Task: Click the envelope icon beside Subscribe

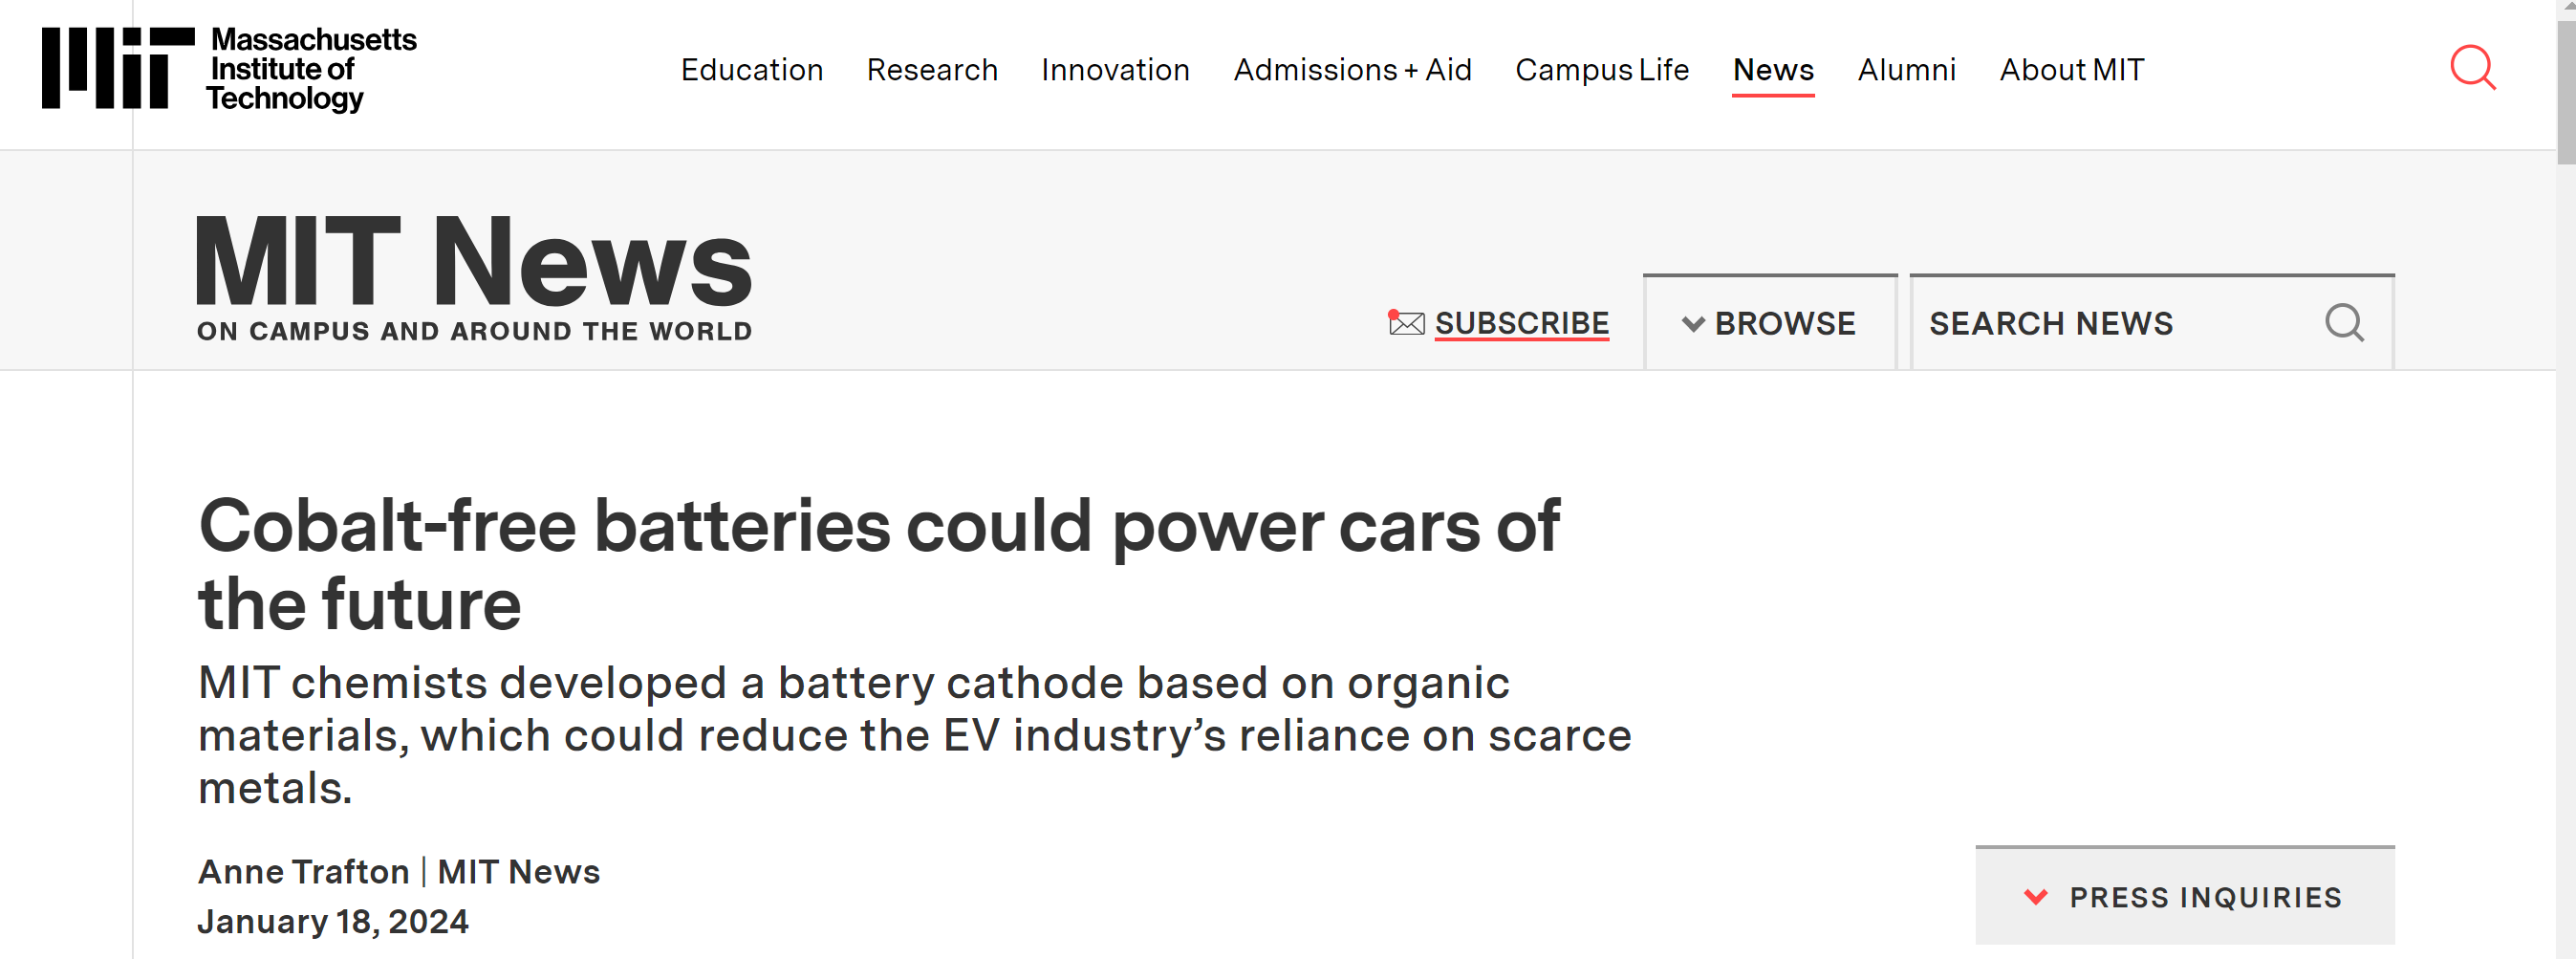Action: [1406, 323]
